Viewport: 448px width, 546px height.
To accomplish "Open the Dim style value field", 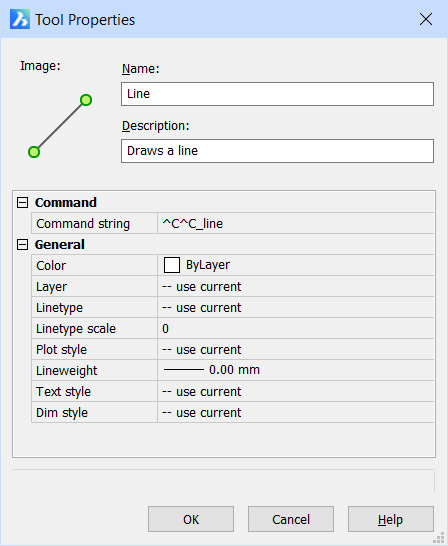I will 296,412.
